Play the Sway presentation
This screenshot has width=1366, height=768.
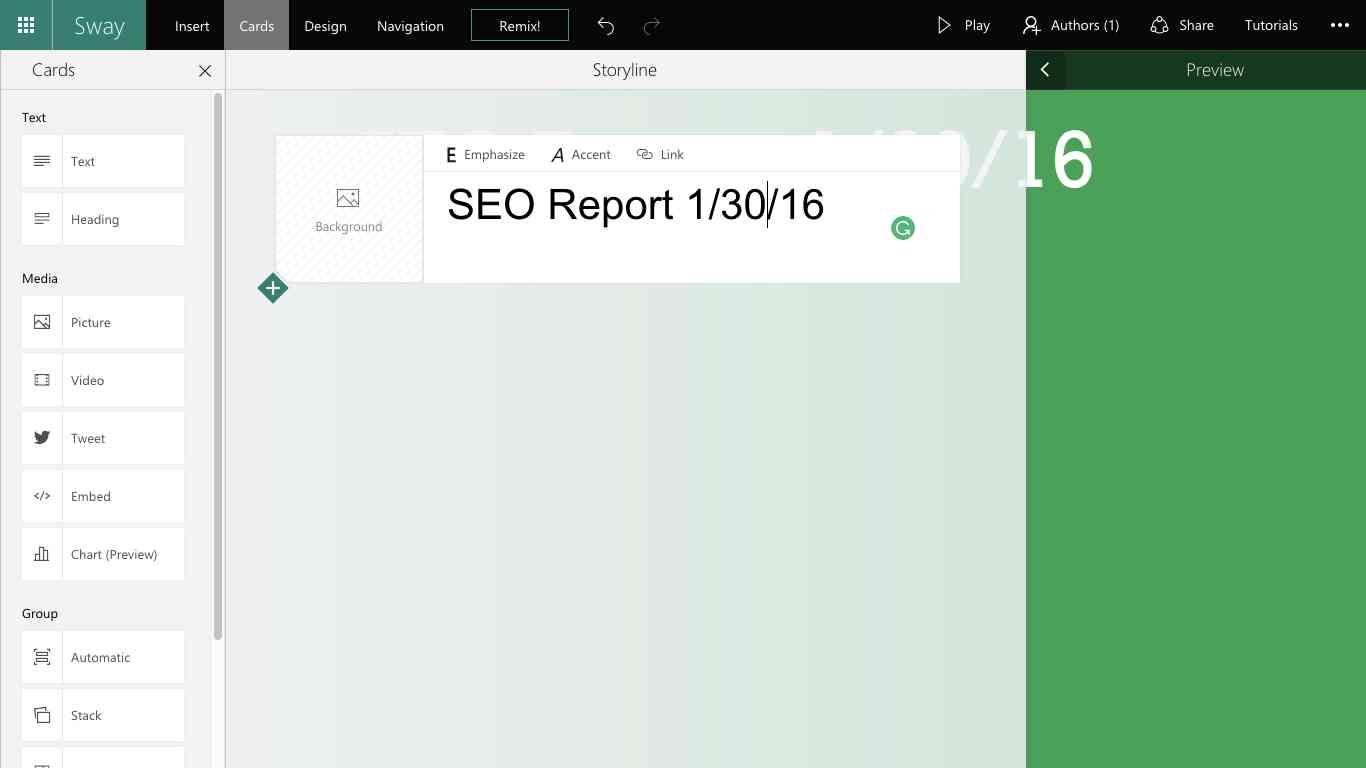pyautogui.click(x=963, y=25)
